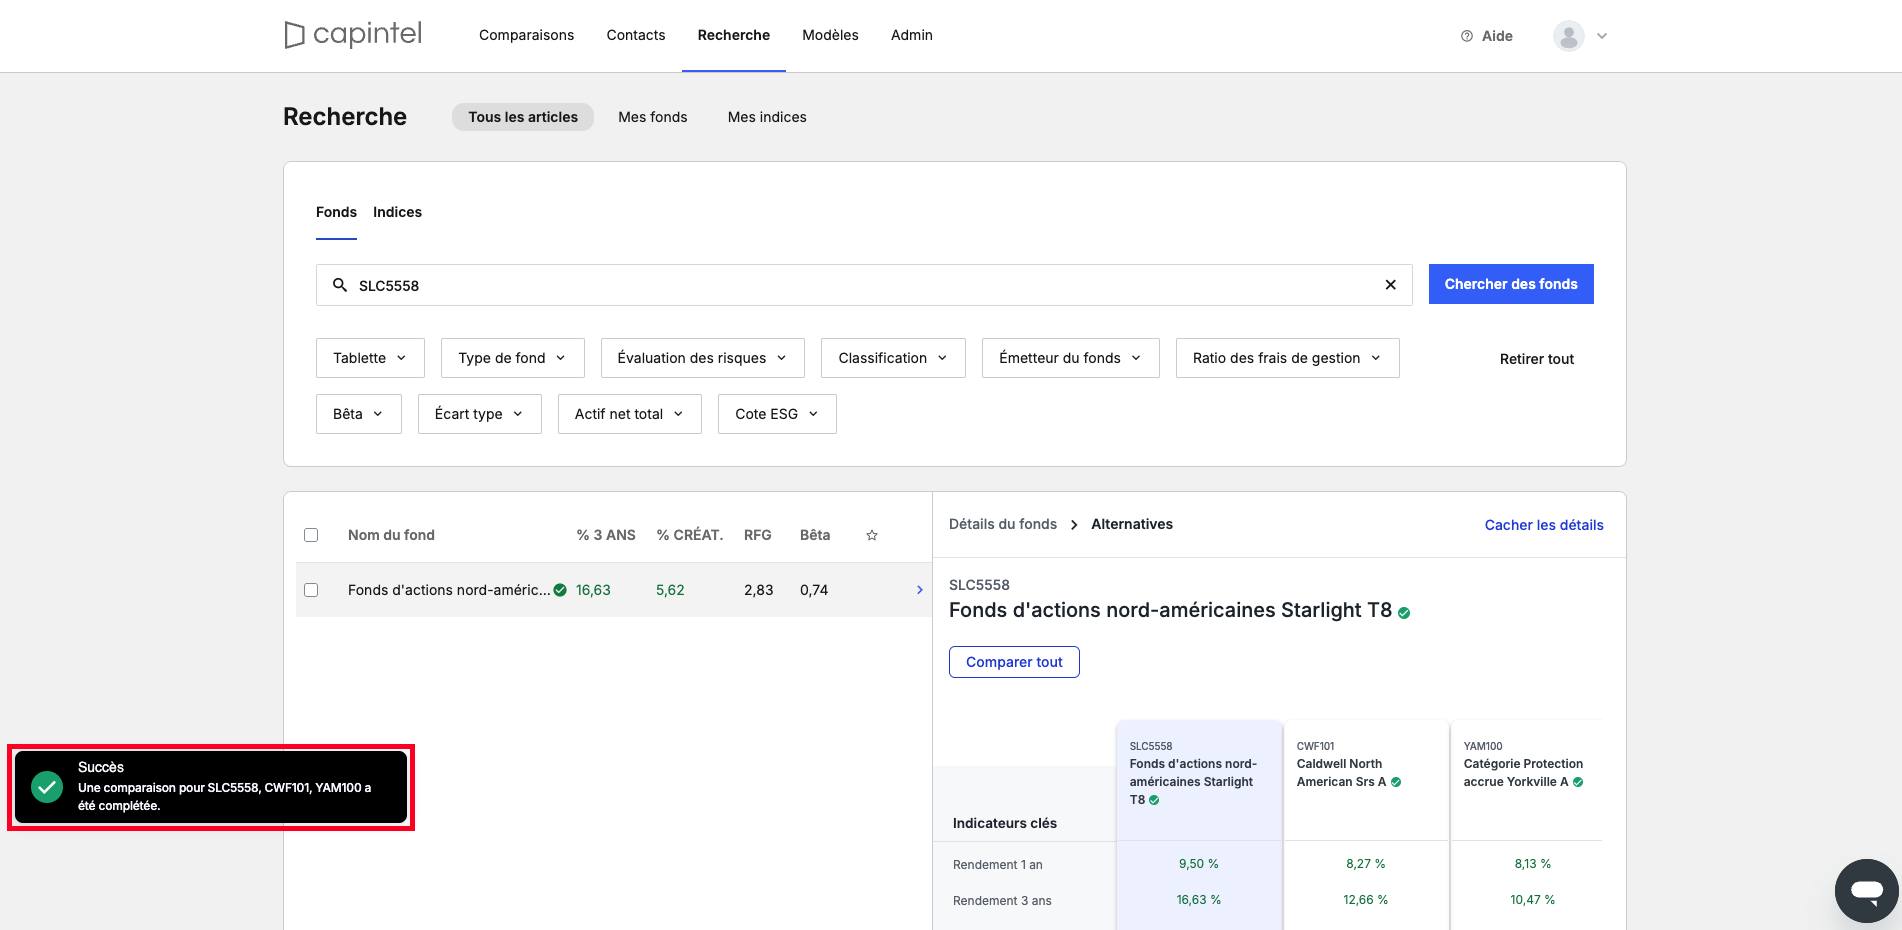The image size is (1902, 930).
Task: Click the capintel logo
Action: 353,35
